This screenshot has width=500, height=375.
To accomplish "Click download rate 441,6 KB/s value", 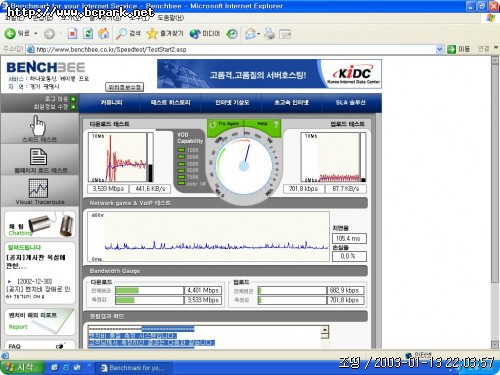I will [150, 189].
